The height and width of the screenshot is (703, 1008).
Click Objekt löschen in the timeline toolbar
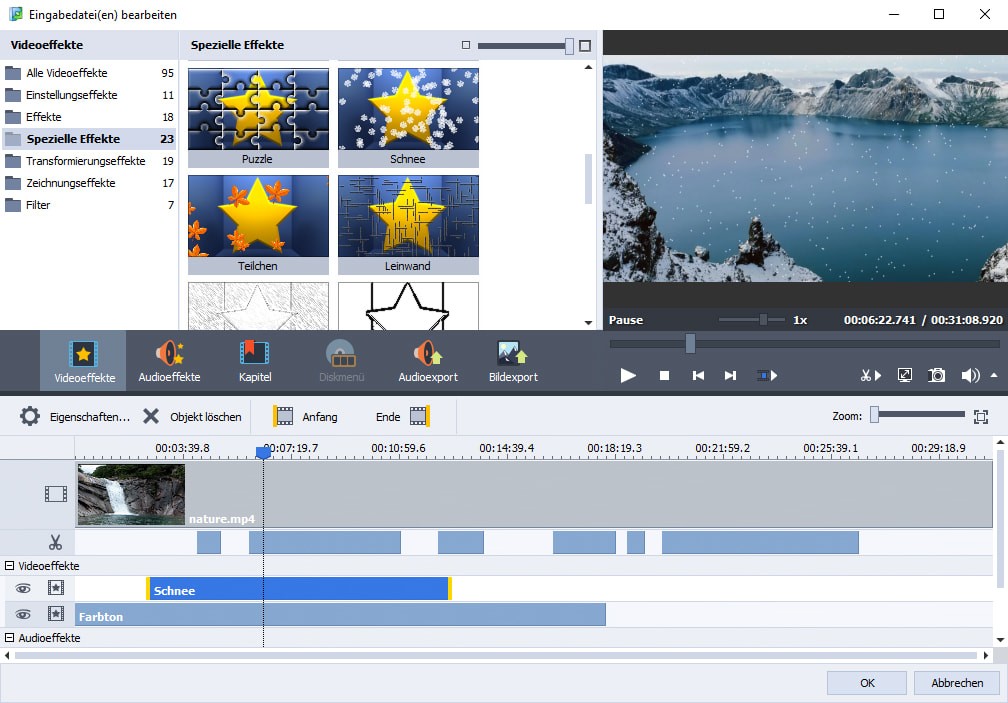click(192, 417)
